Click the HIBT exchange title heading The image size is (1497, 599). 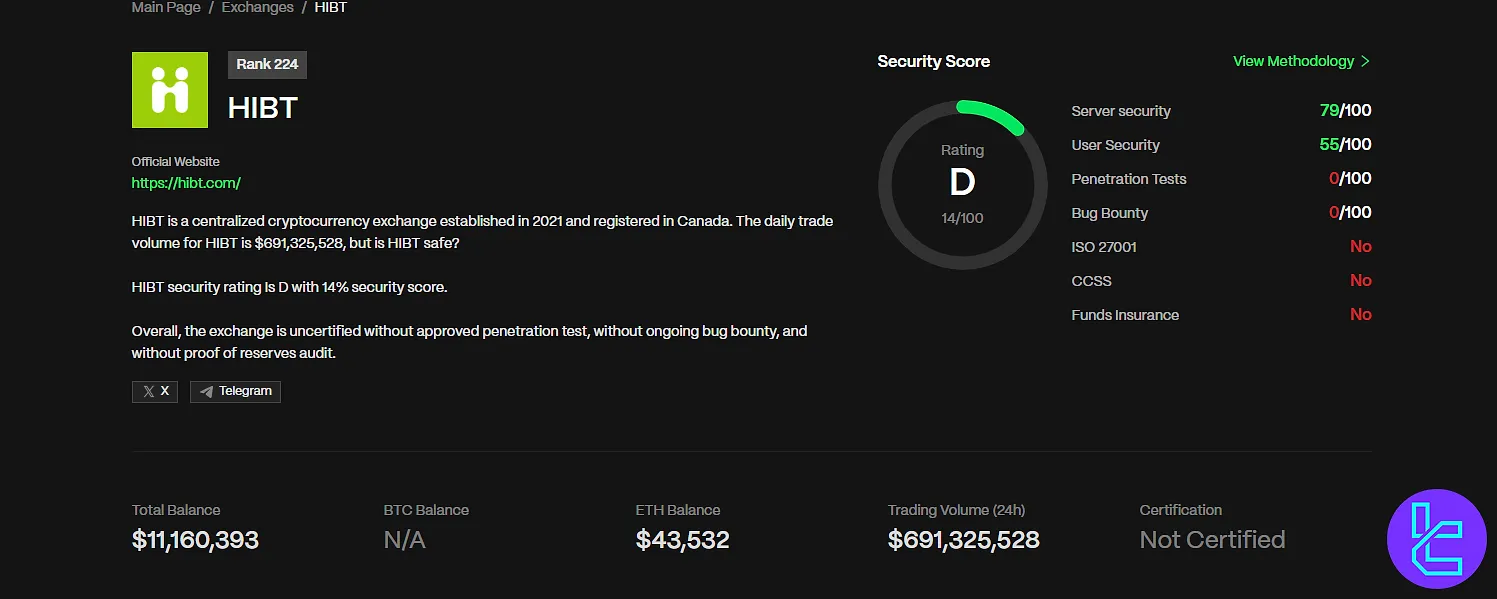(263, 108)
